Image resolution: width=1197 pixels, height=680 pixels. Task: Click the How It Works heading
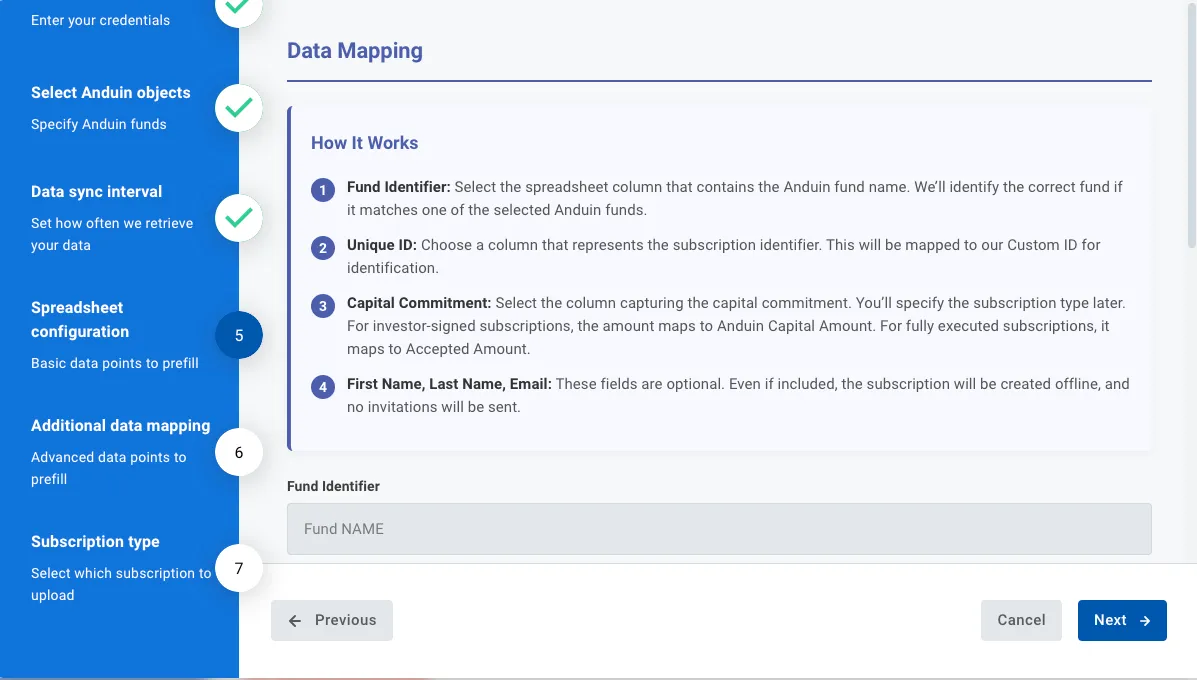pos(364,143)
